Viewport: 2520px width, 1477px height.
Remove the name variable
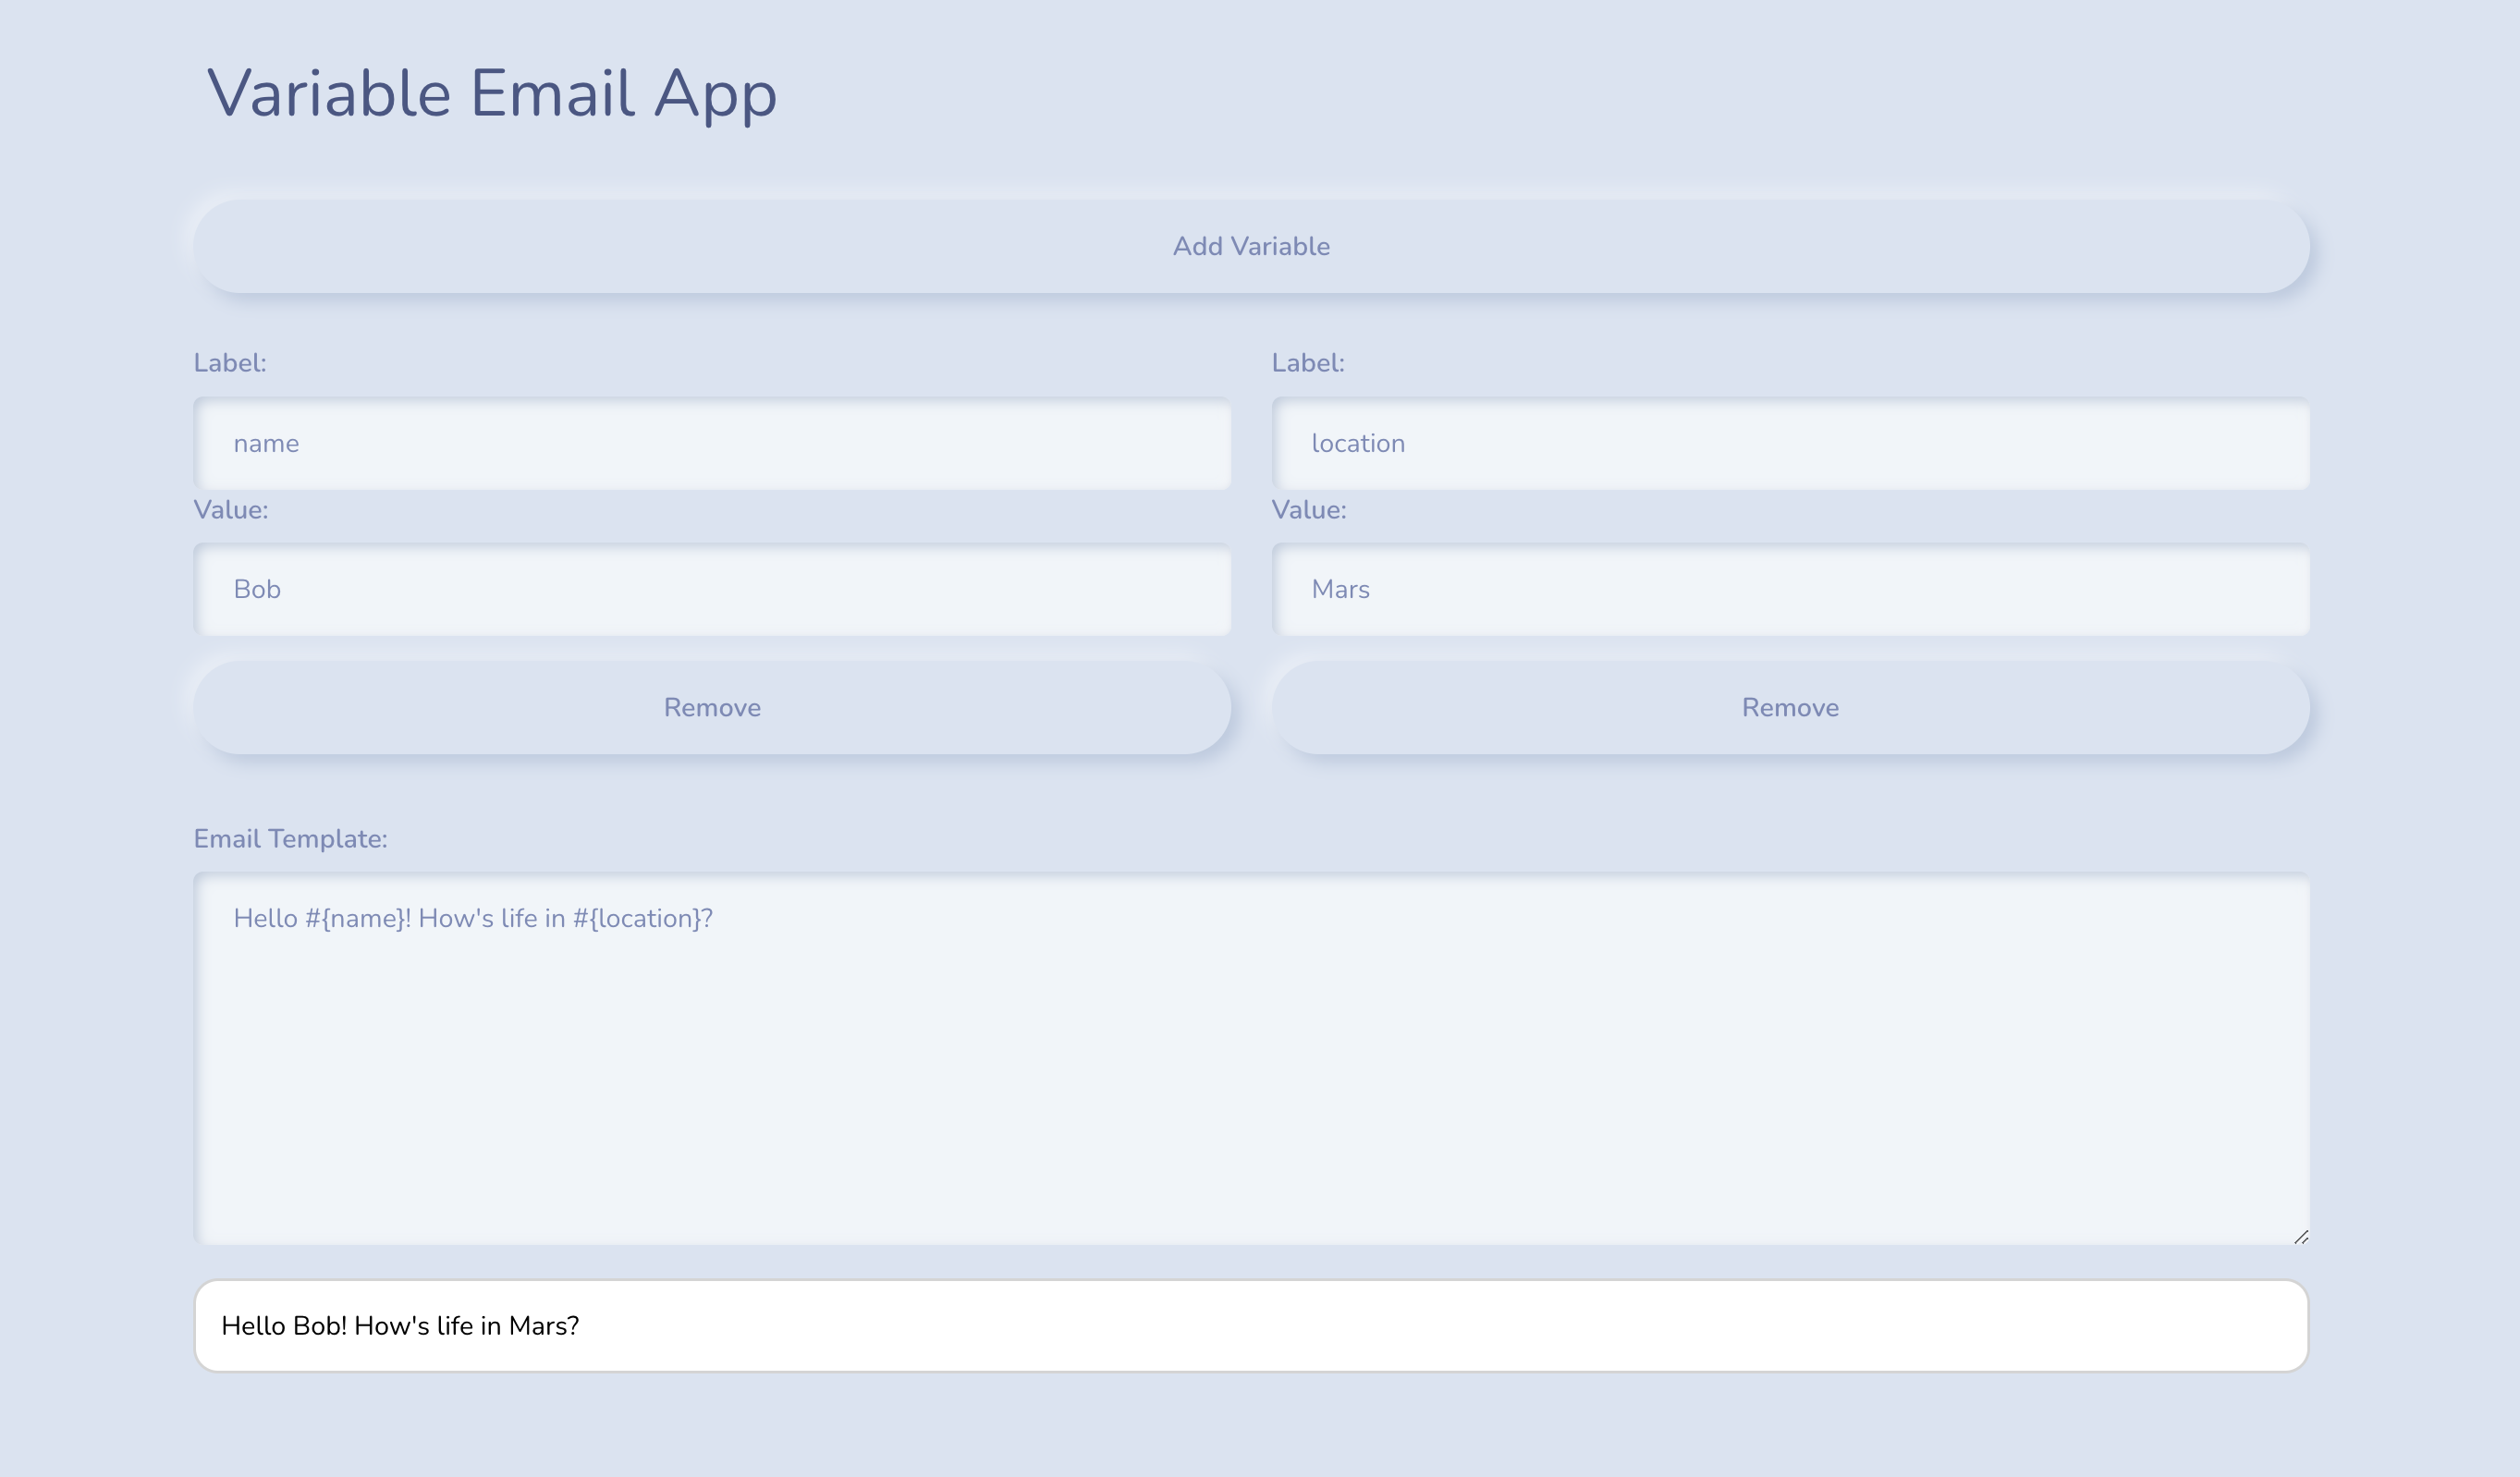click(711, 708)
